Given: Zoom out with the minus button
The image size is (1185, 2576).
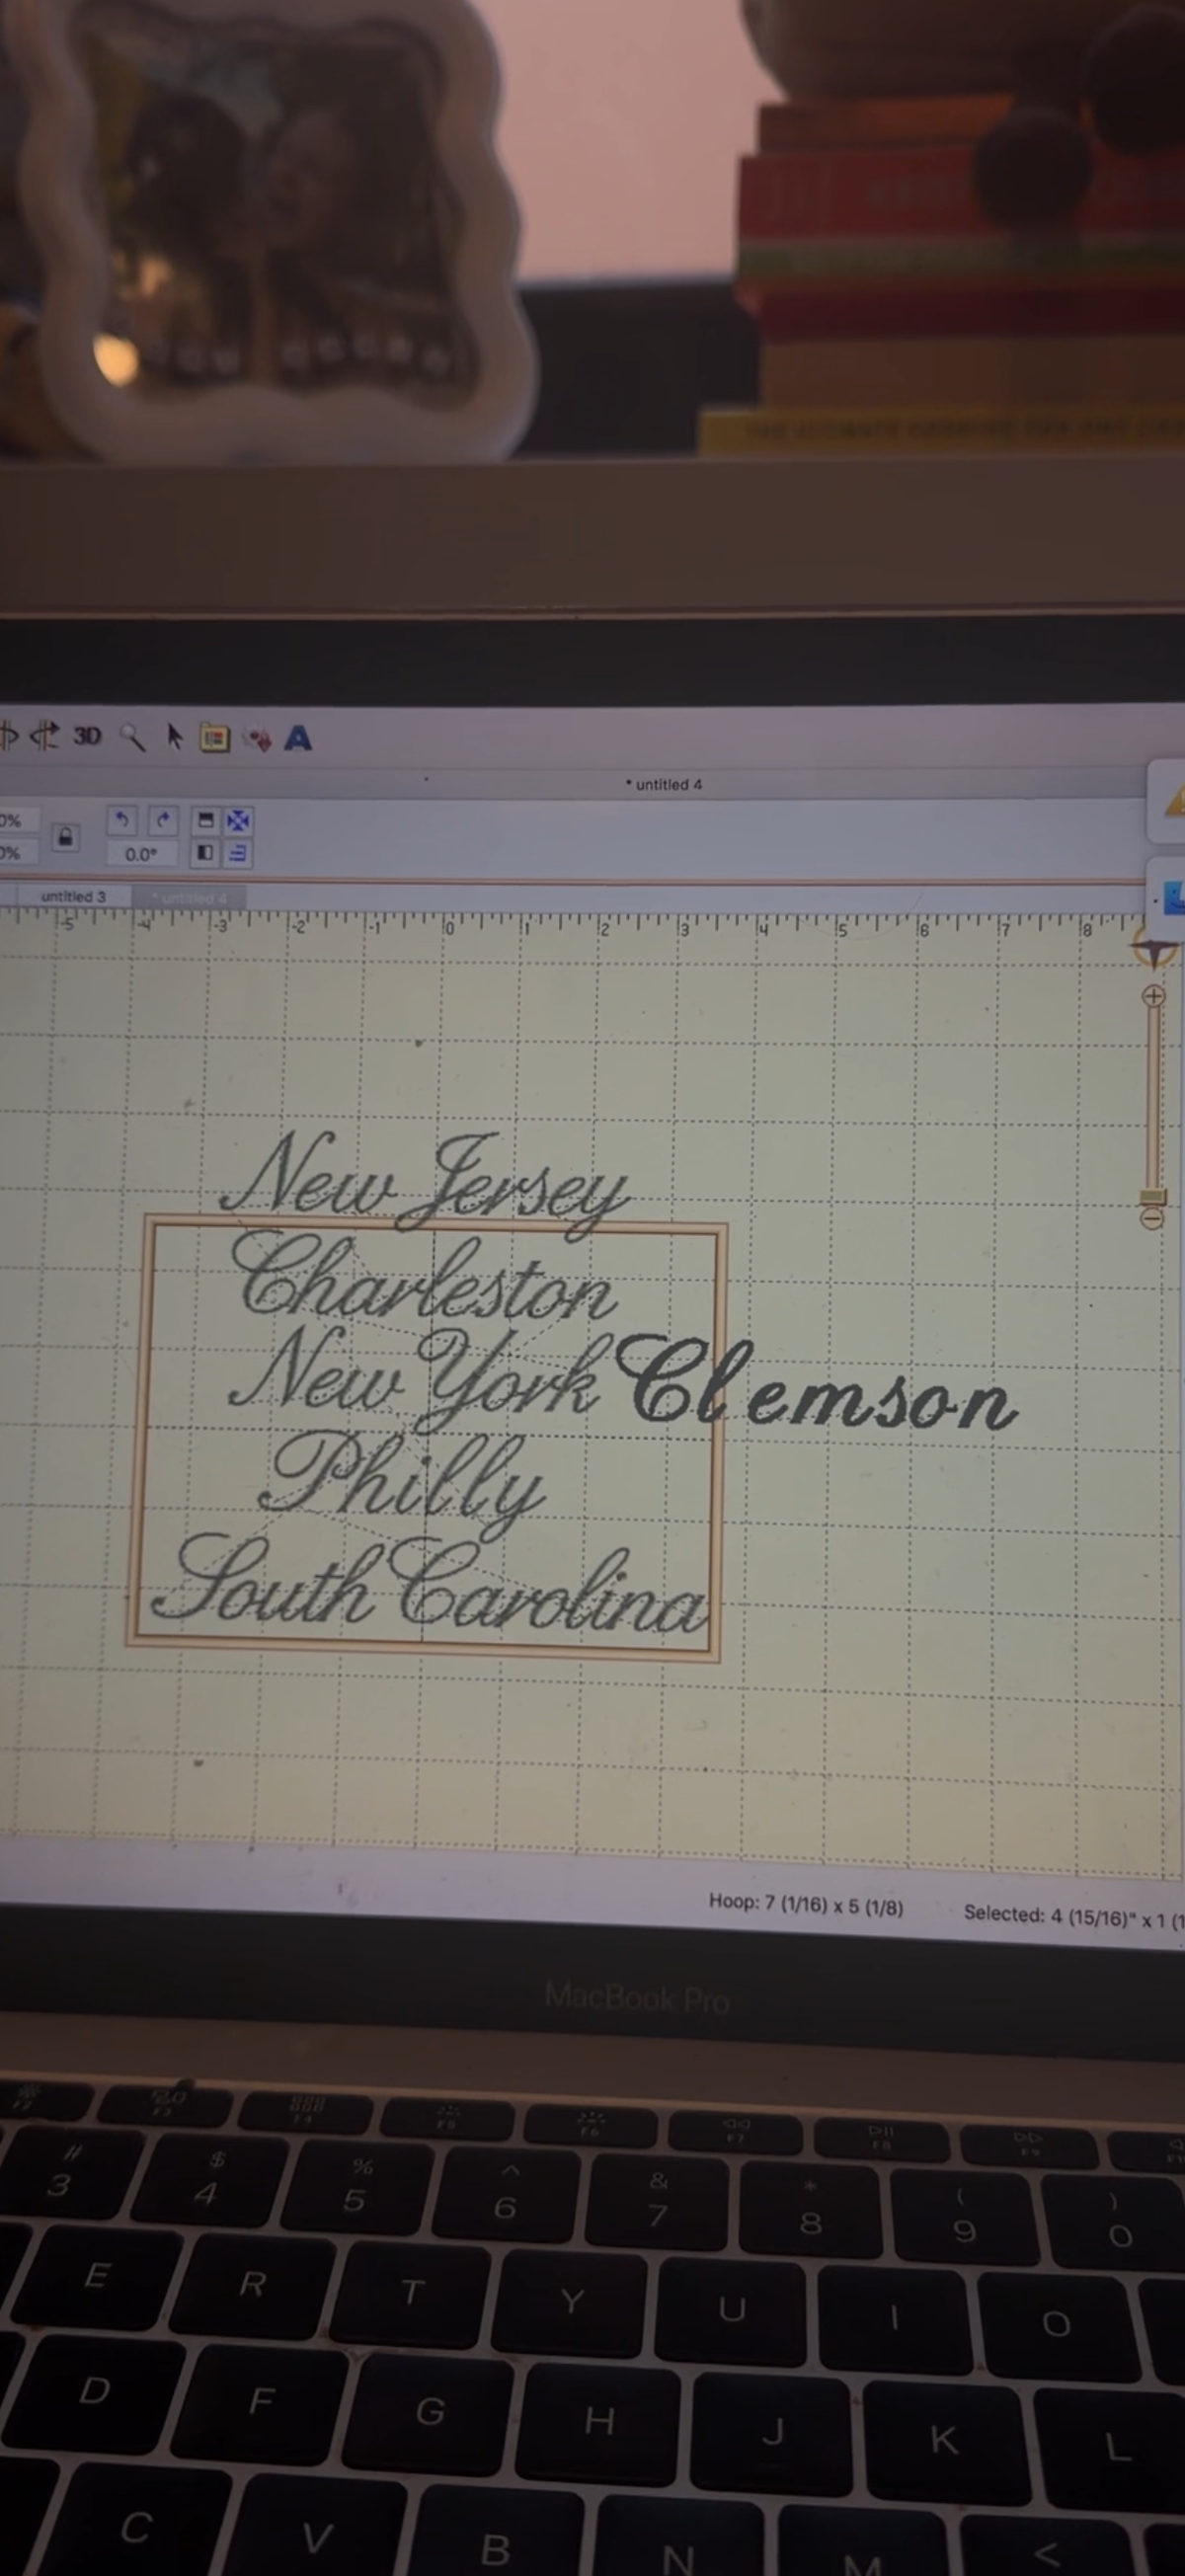Looking at the screenshot, I should (1152, 1219).
